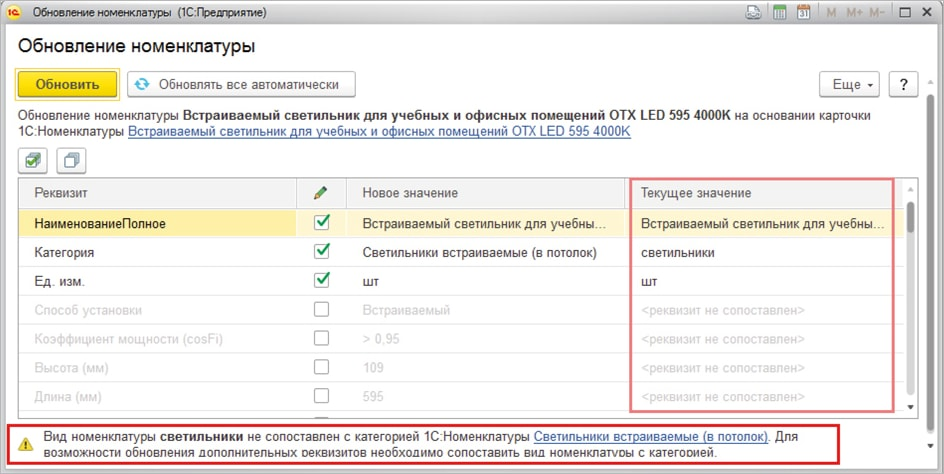This screenshot has height=474, width=944.
Task: Click the M- memory subtract button
Action: pos(874,14)
